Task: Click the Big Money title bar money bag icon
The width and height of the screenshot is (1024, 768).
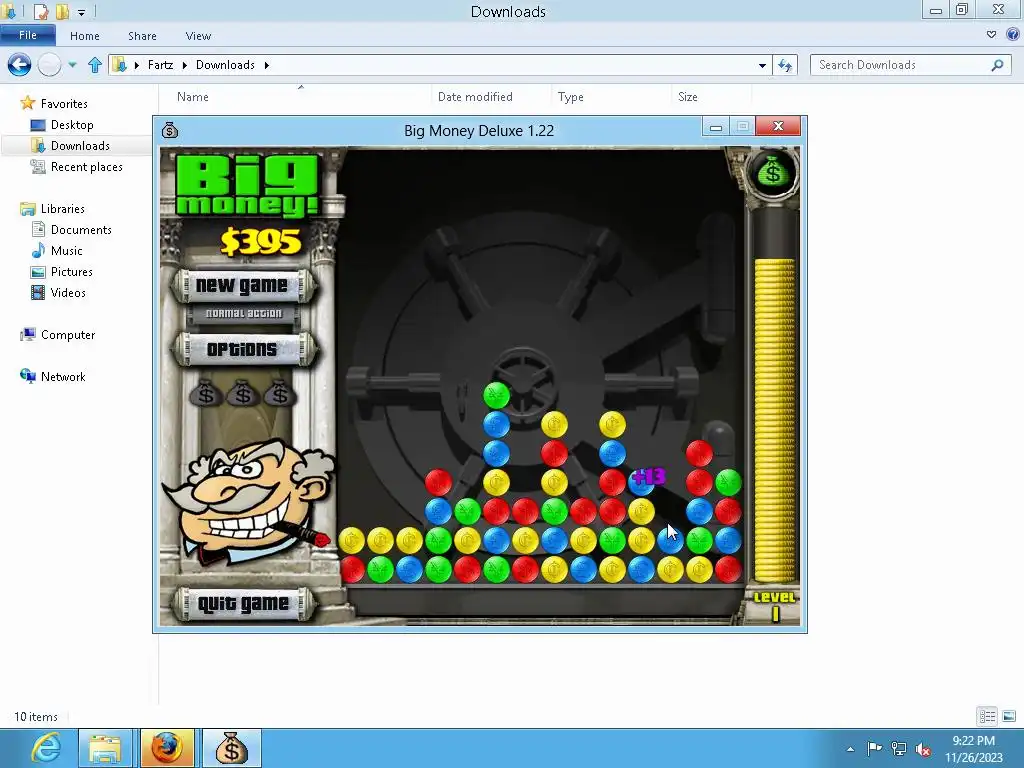Action: [x=170, y=130]
